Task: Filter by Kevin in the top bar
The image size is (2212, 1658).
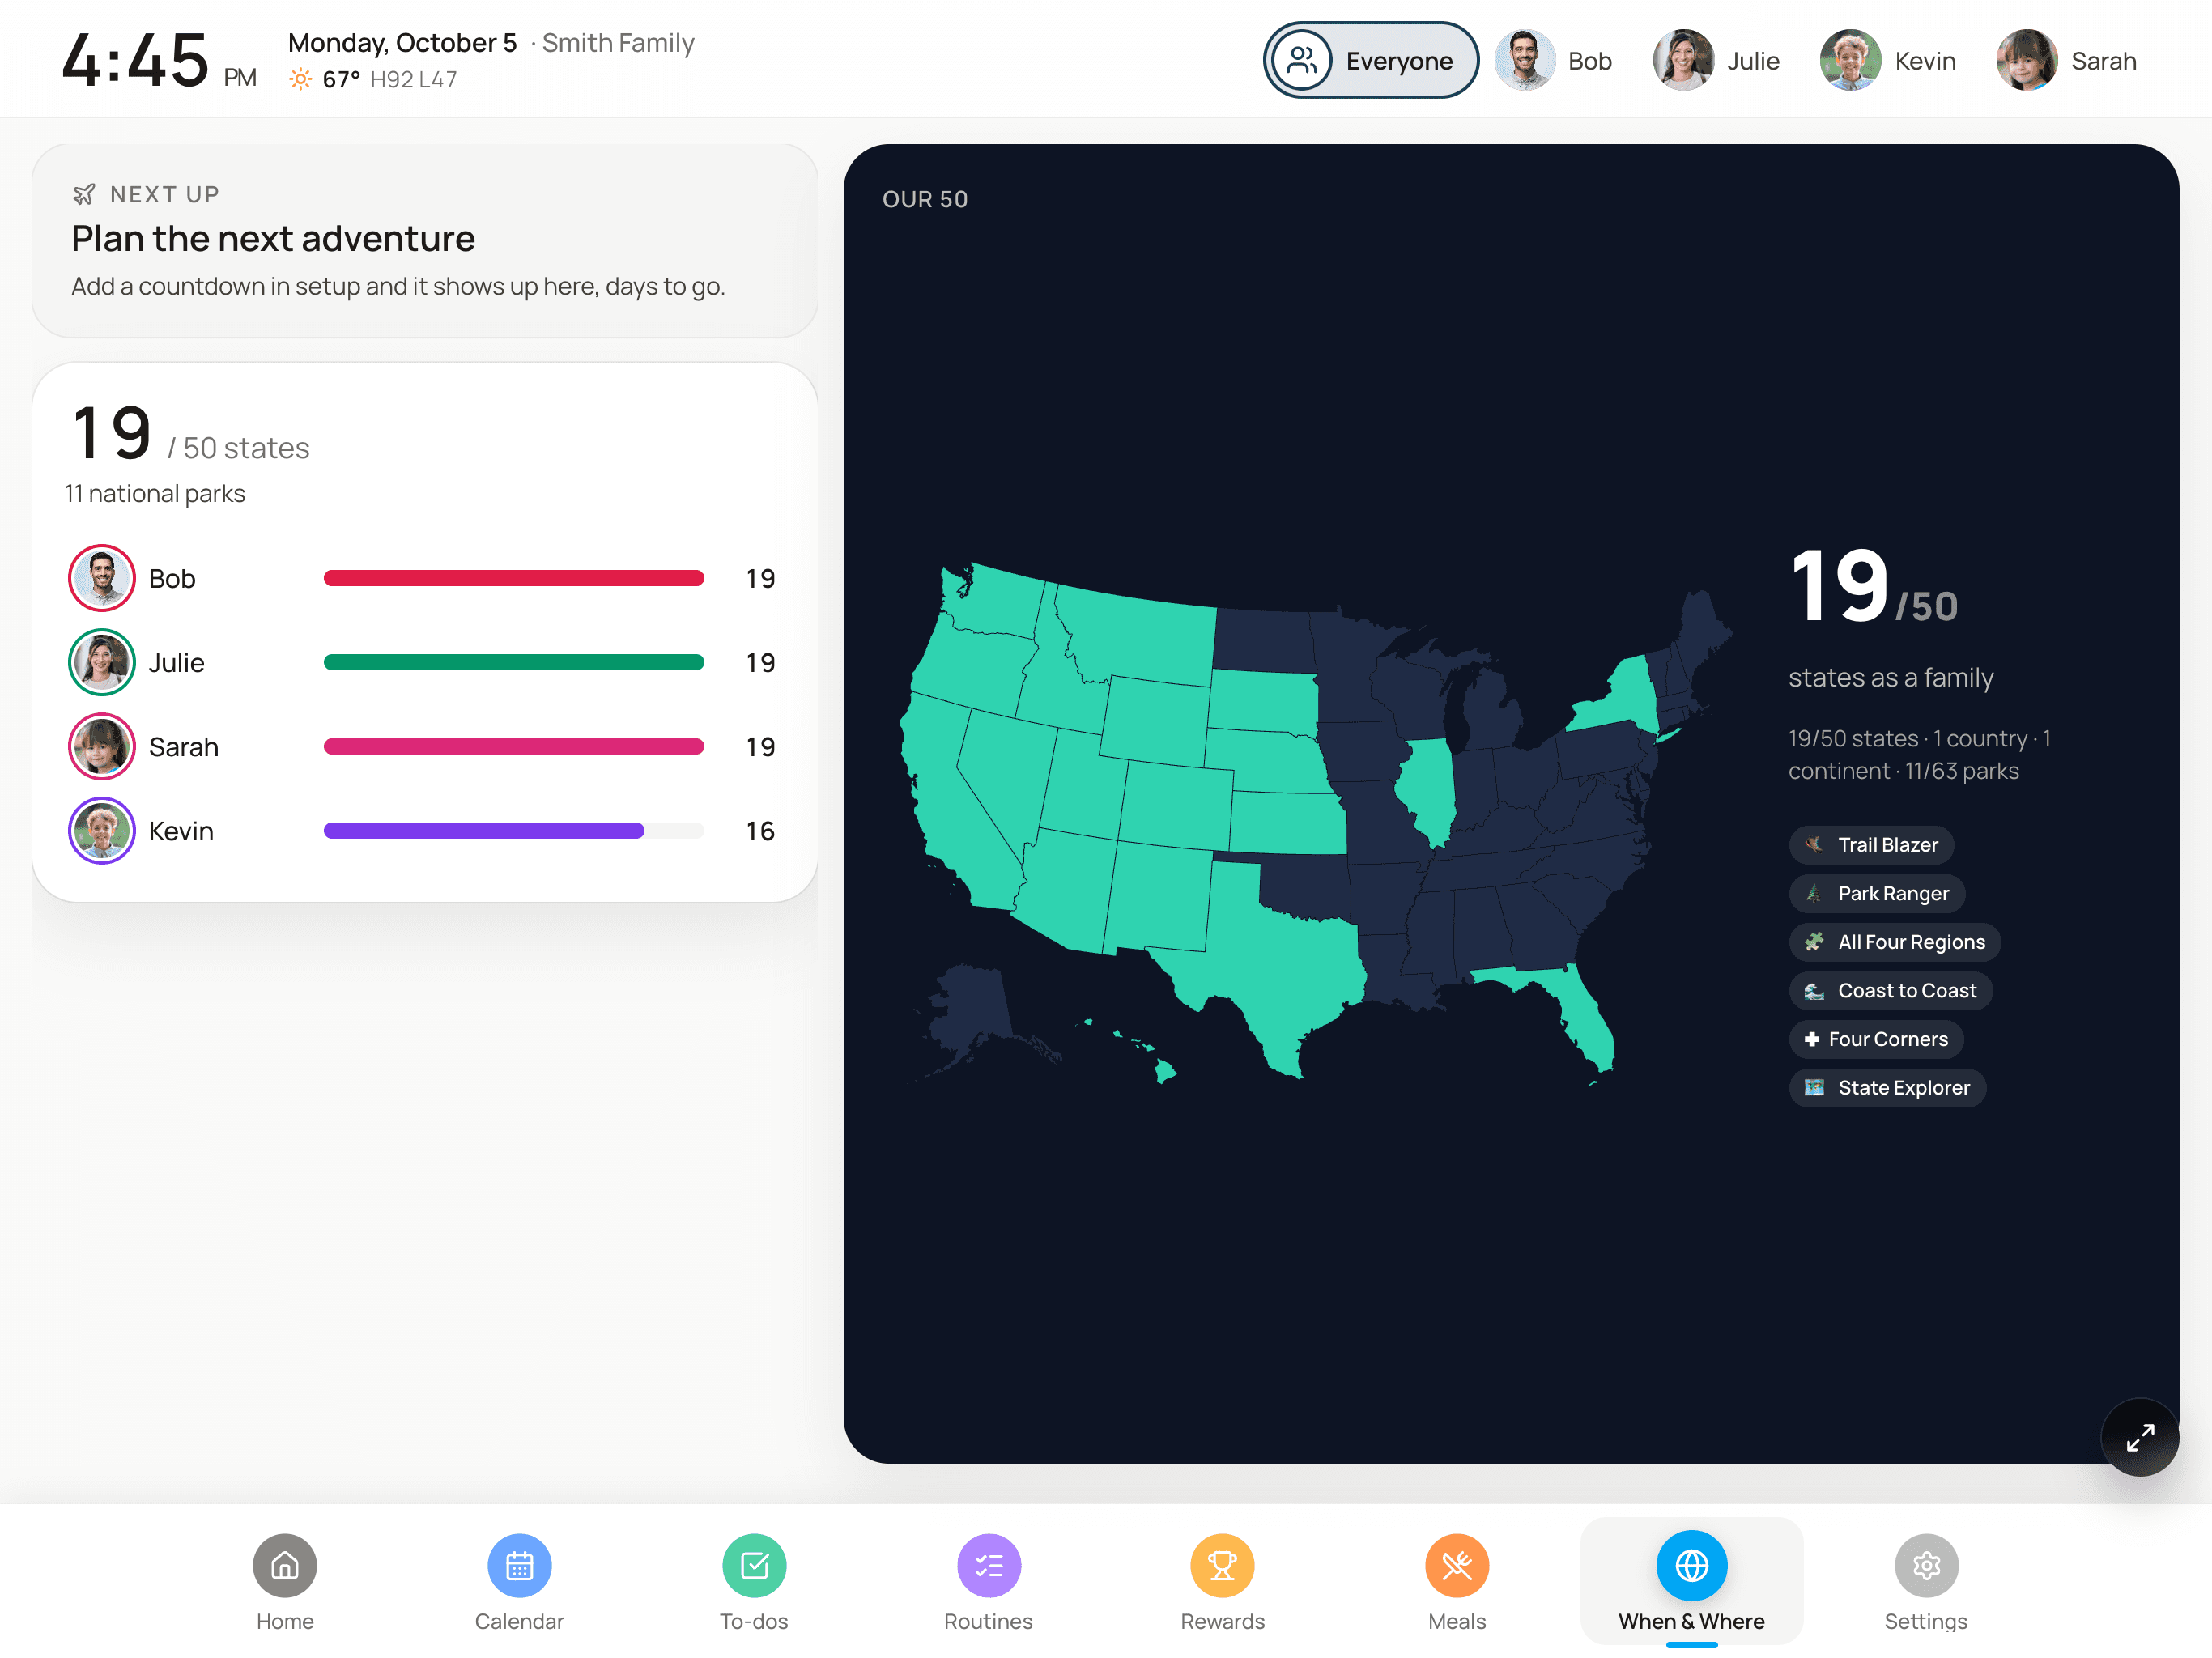Action: (1888, 60)
